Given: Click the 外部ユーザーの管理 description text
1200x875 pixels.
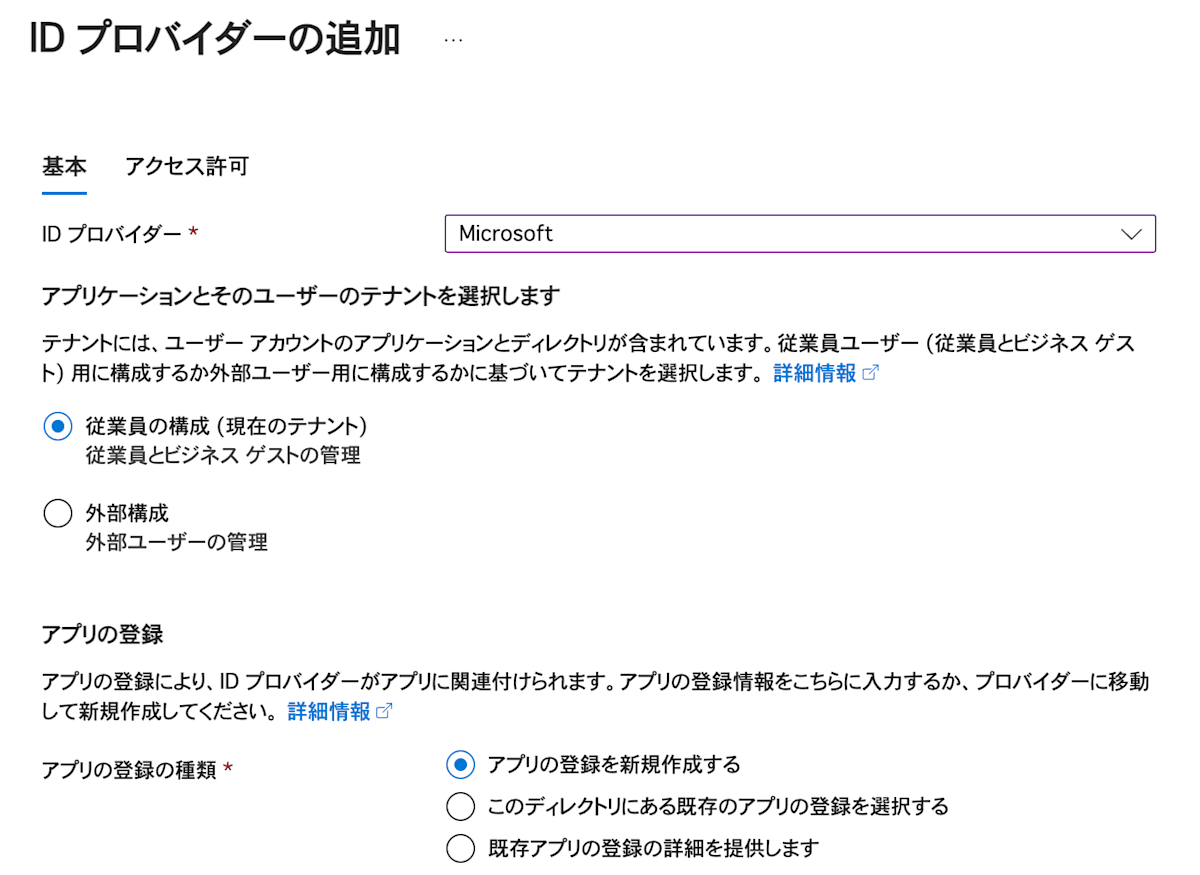Looking at the screenshot, I should [x=177, y=544].
